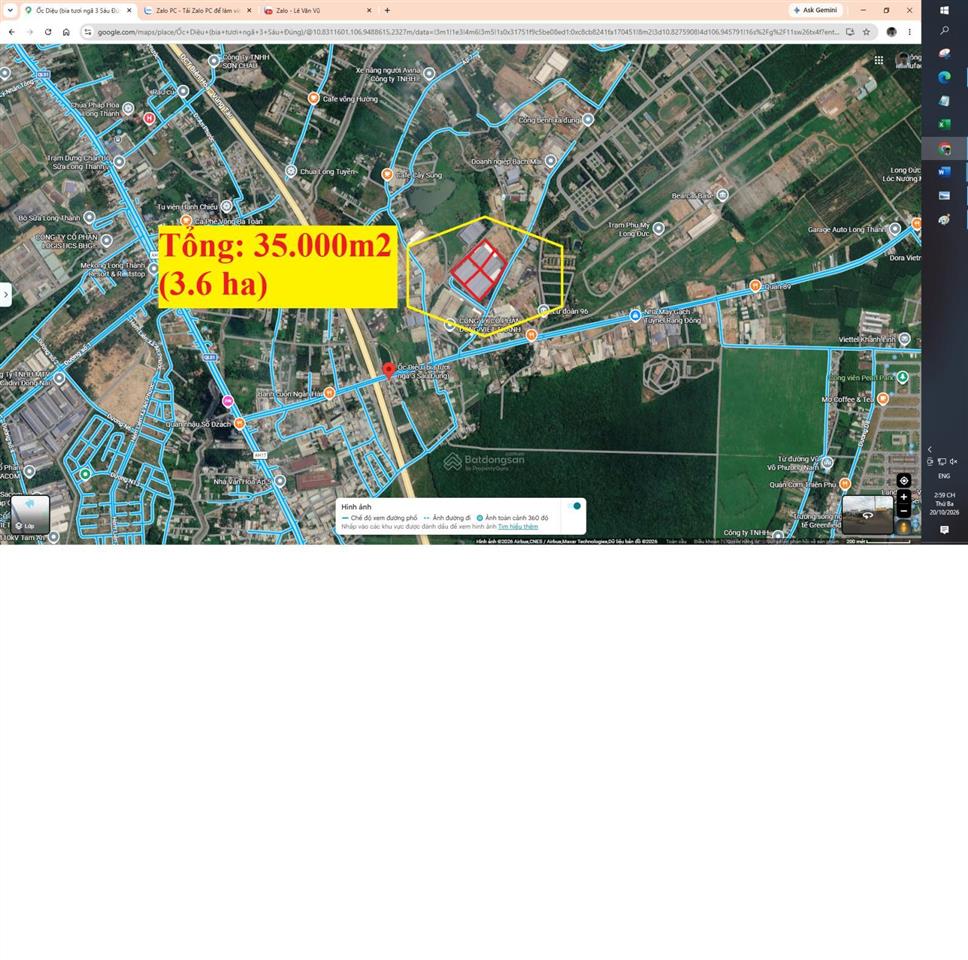Select Bò Sữa Long Thành marker
Viewport: 968px width, 960px height.
click(90, 217)
